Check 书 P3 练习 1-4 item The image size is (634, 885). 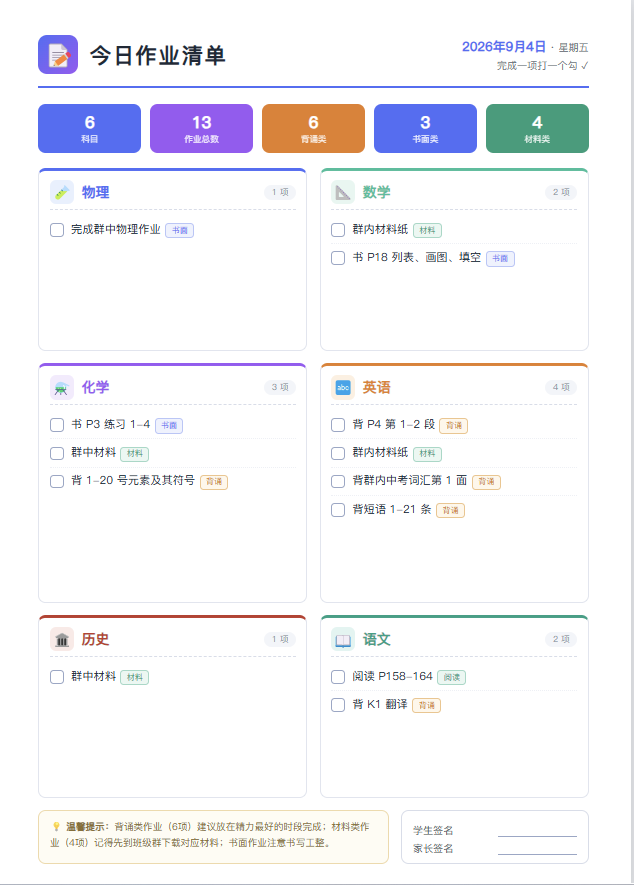coord(57,425)
